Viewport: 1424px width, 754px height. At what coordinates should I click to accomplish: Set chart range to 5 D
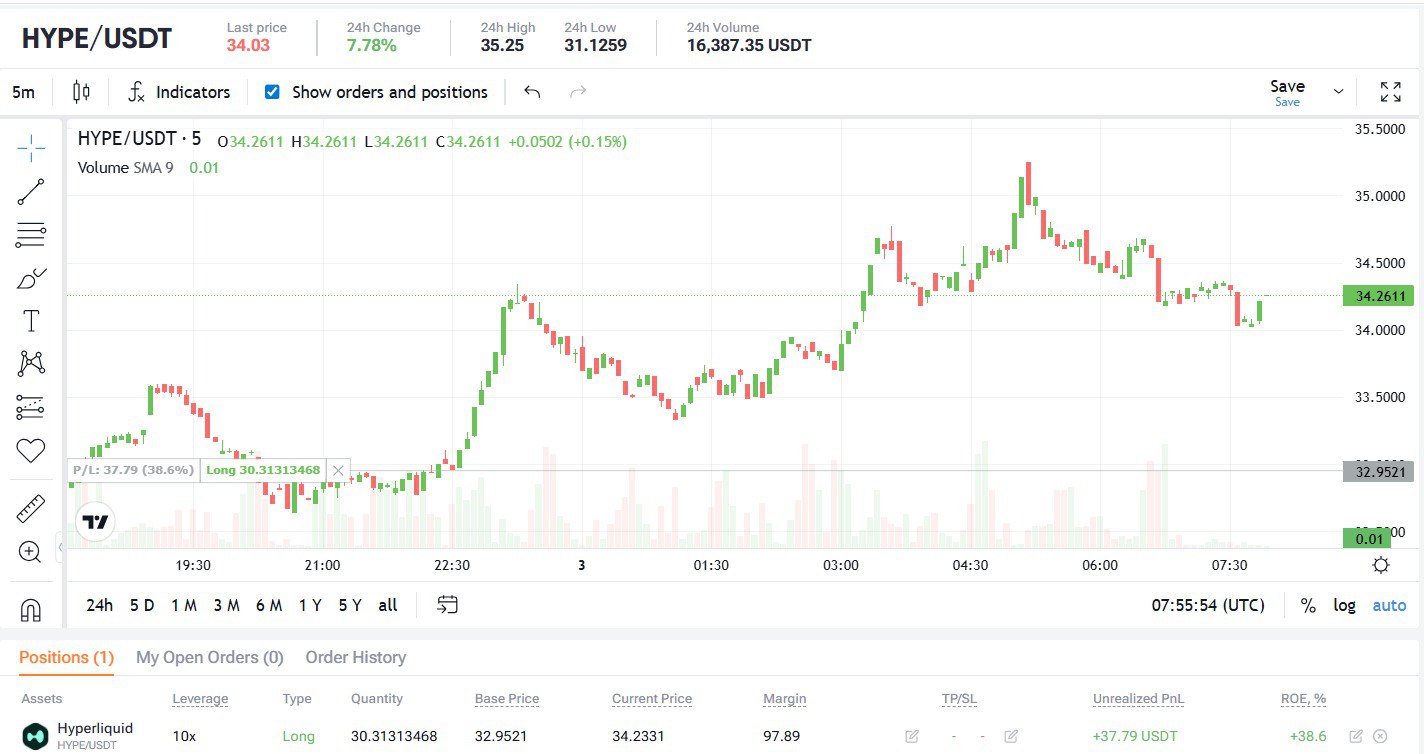click(x=142, y=605)
